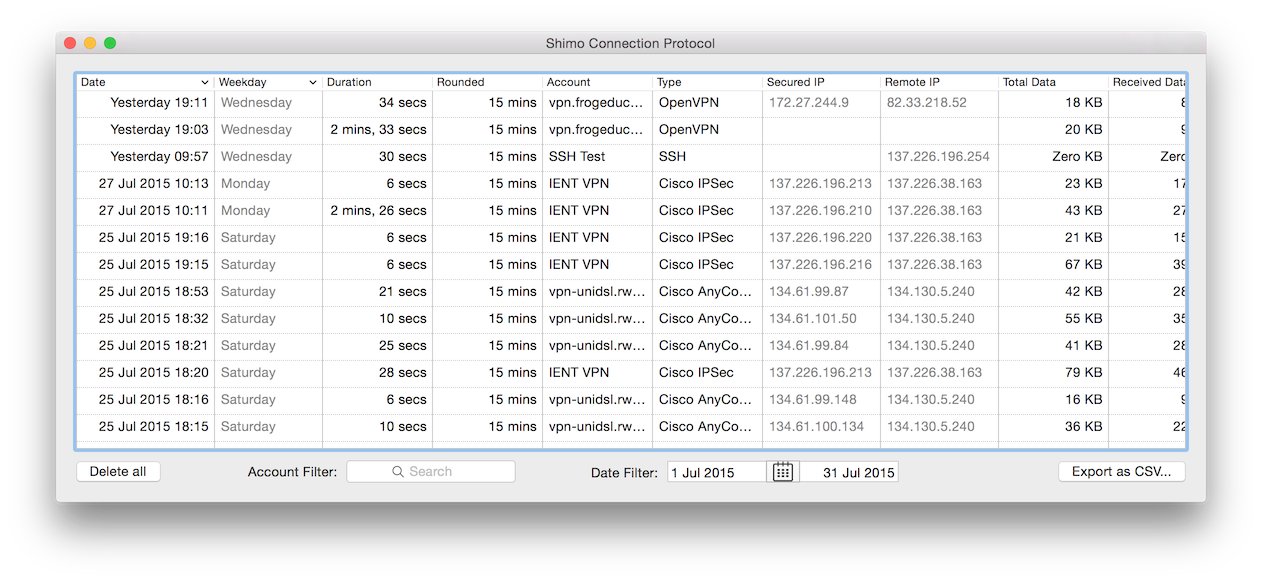
Task: Select the 27 Jul 2015 10:13 entry
Action: click(x=631, y=184)
